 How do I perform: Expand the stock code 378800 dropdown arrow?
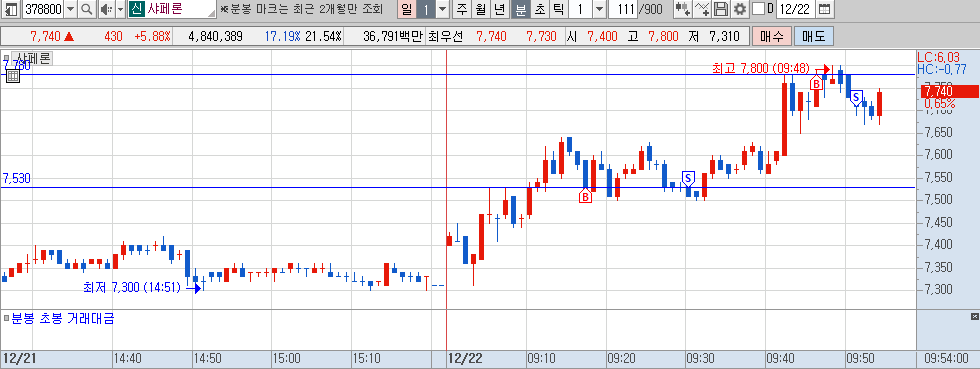71,9
